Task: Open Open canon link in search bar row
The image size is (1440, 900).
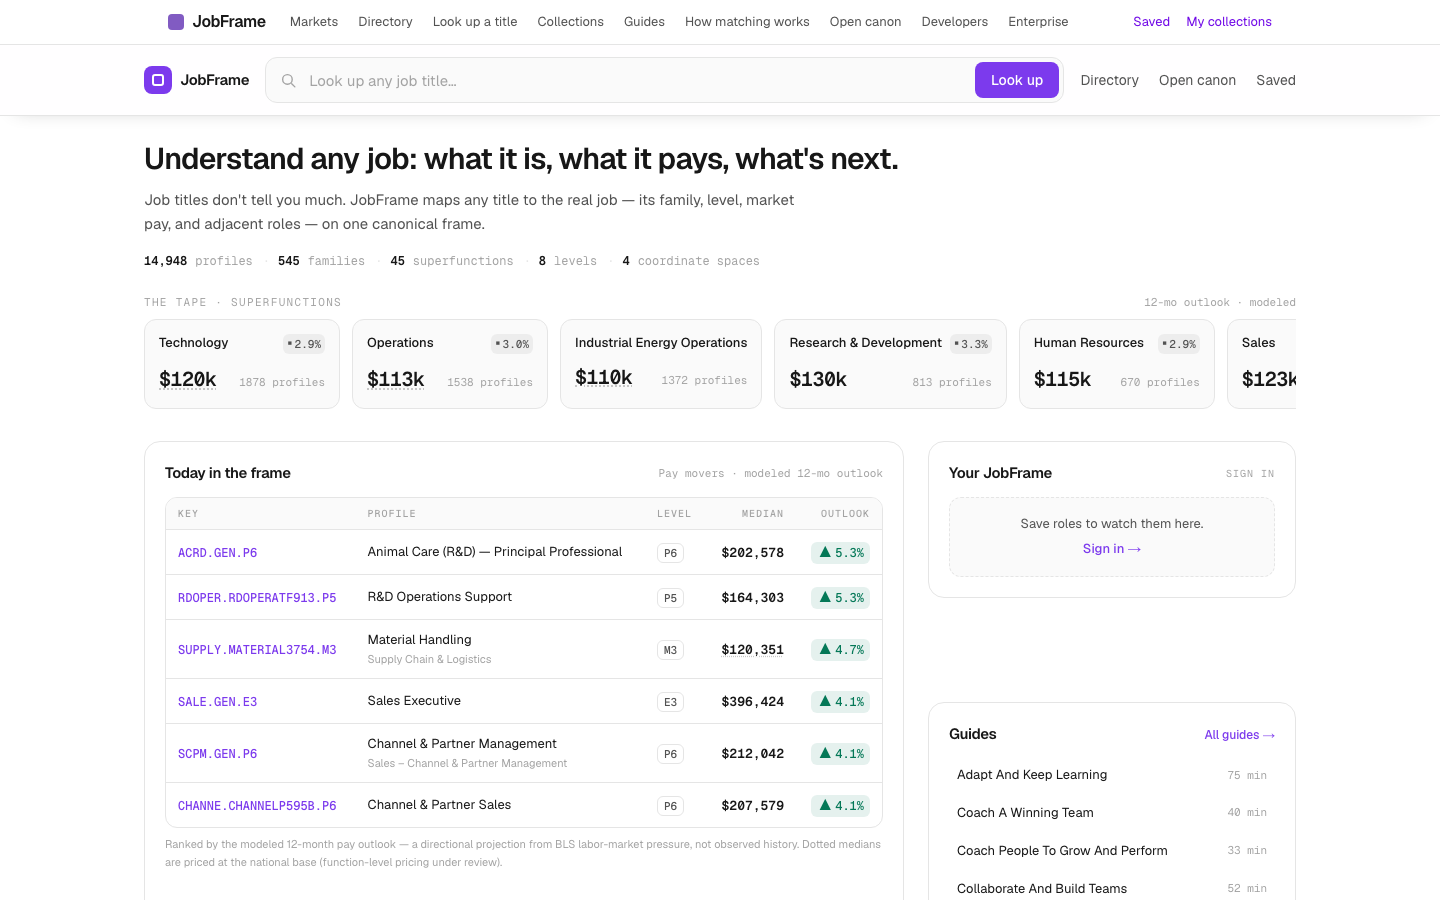Action: point(1197,80)
